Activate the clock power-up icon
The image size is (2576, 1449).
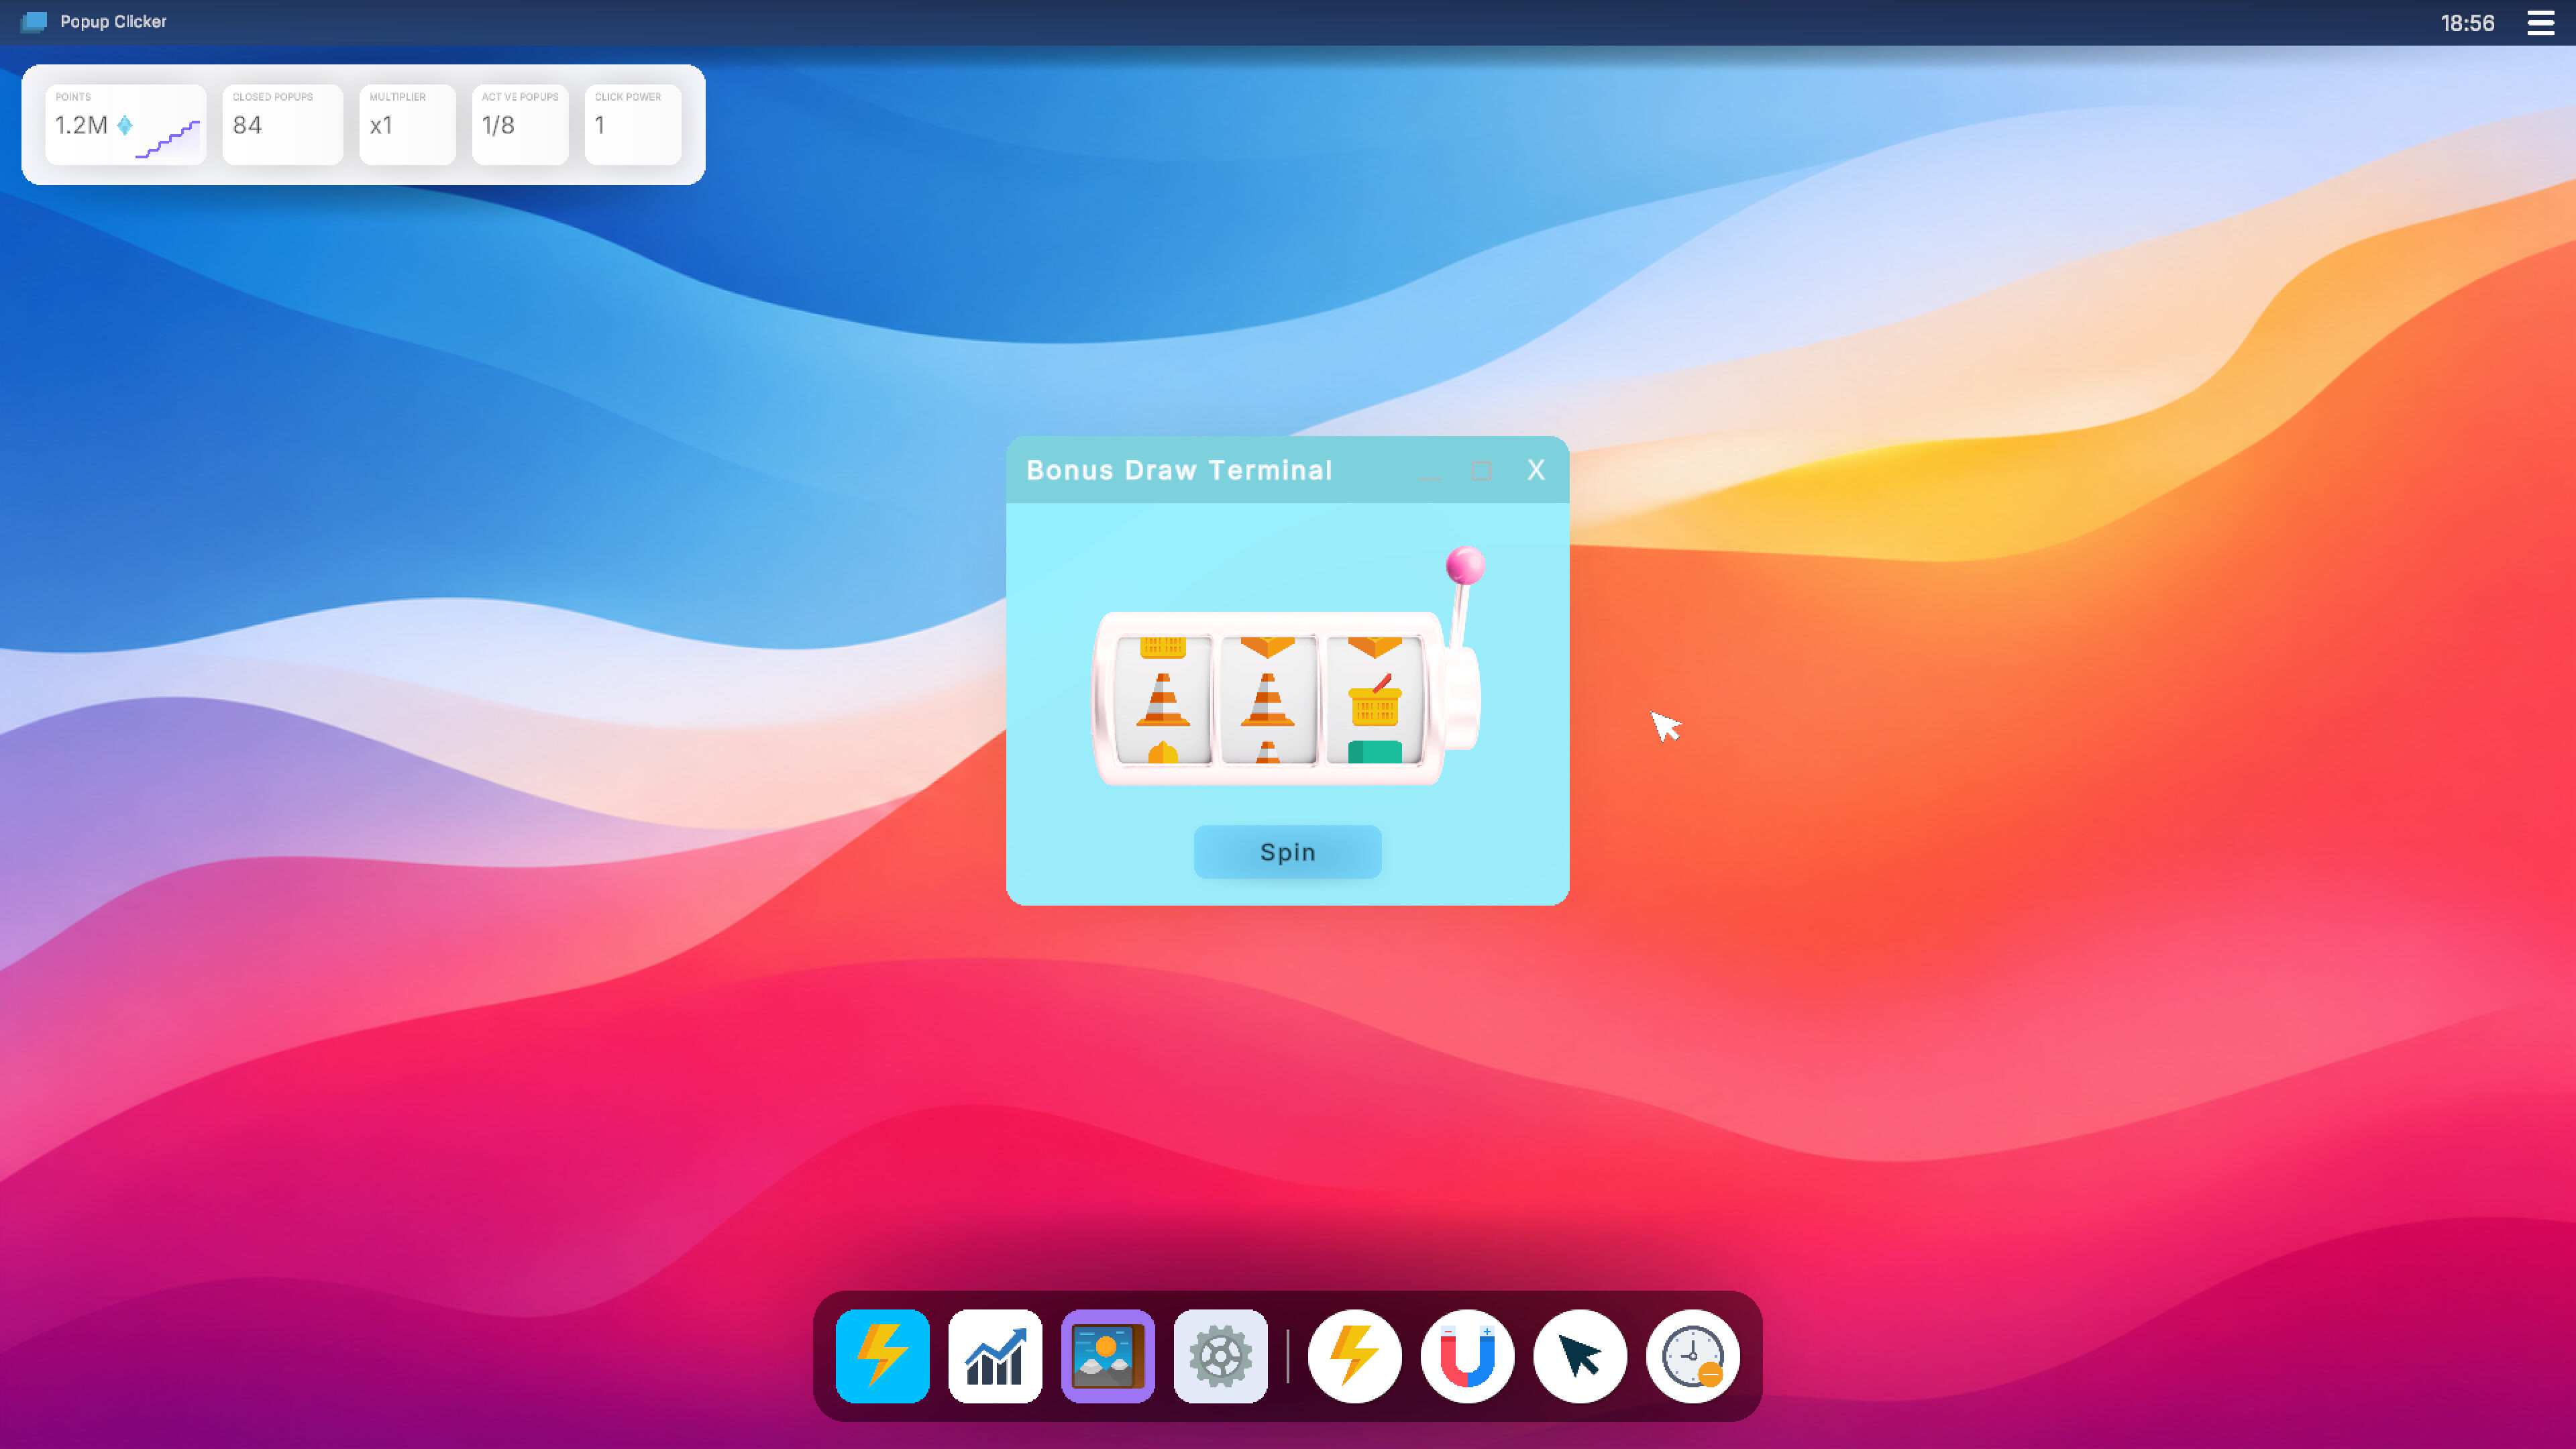(x=1693, y=1356)
